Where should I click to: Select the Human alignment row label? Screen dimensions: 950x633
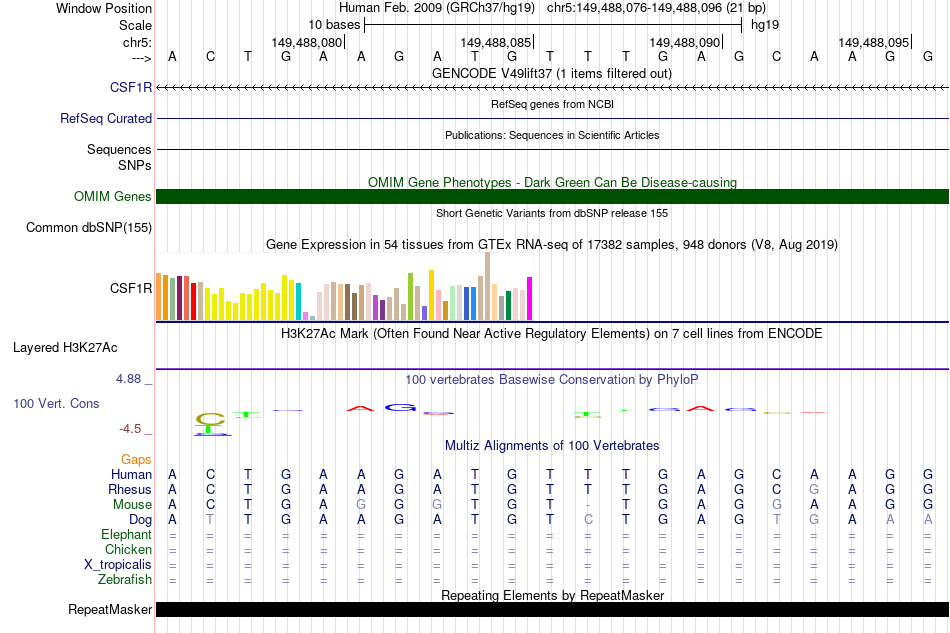[x=131, y=474]
